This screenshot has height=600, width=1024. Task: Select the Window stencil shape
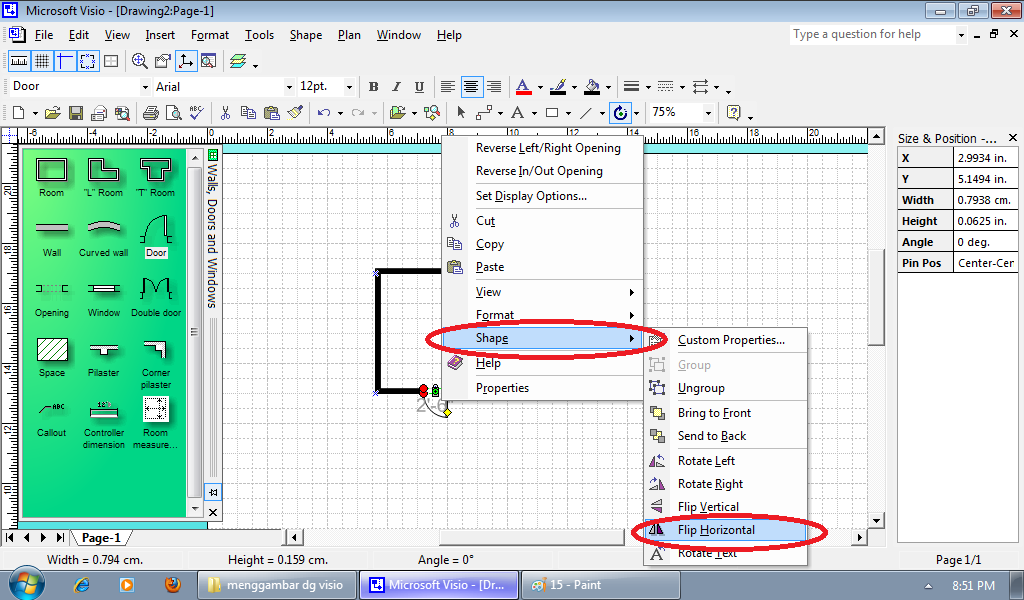pyautogui.click(x=104, y=297)
